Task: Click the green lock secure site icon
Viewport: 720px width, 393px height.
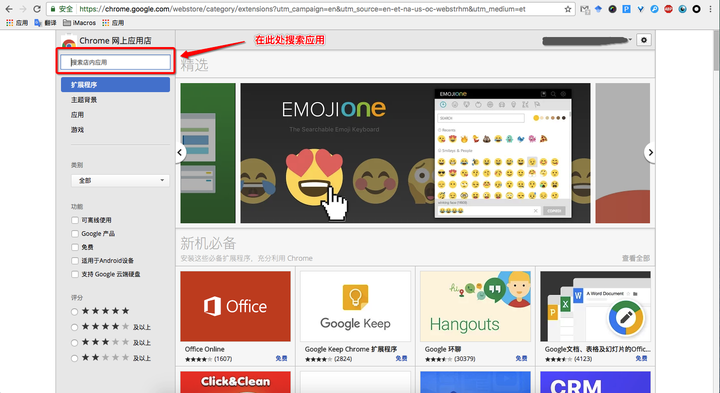Action: (x=53, y=9)
